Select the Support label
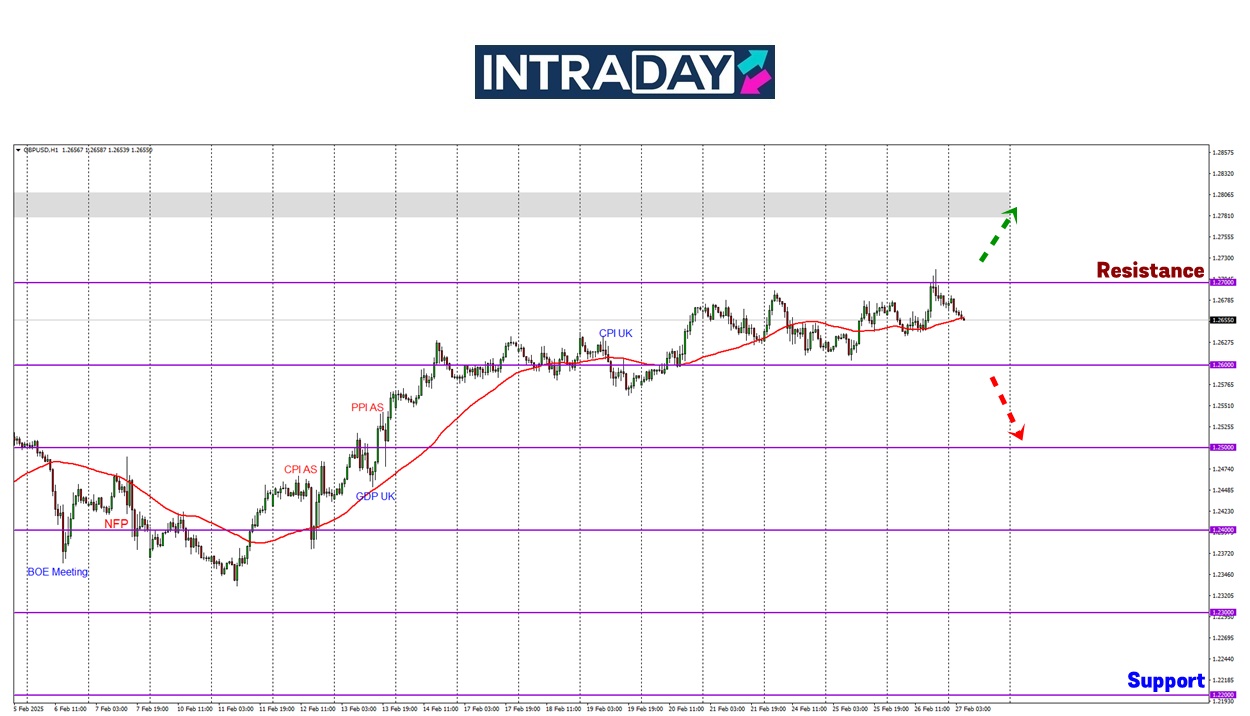The image size is (1250, 716). [1165, 681]
